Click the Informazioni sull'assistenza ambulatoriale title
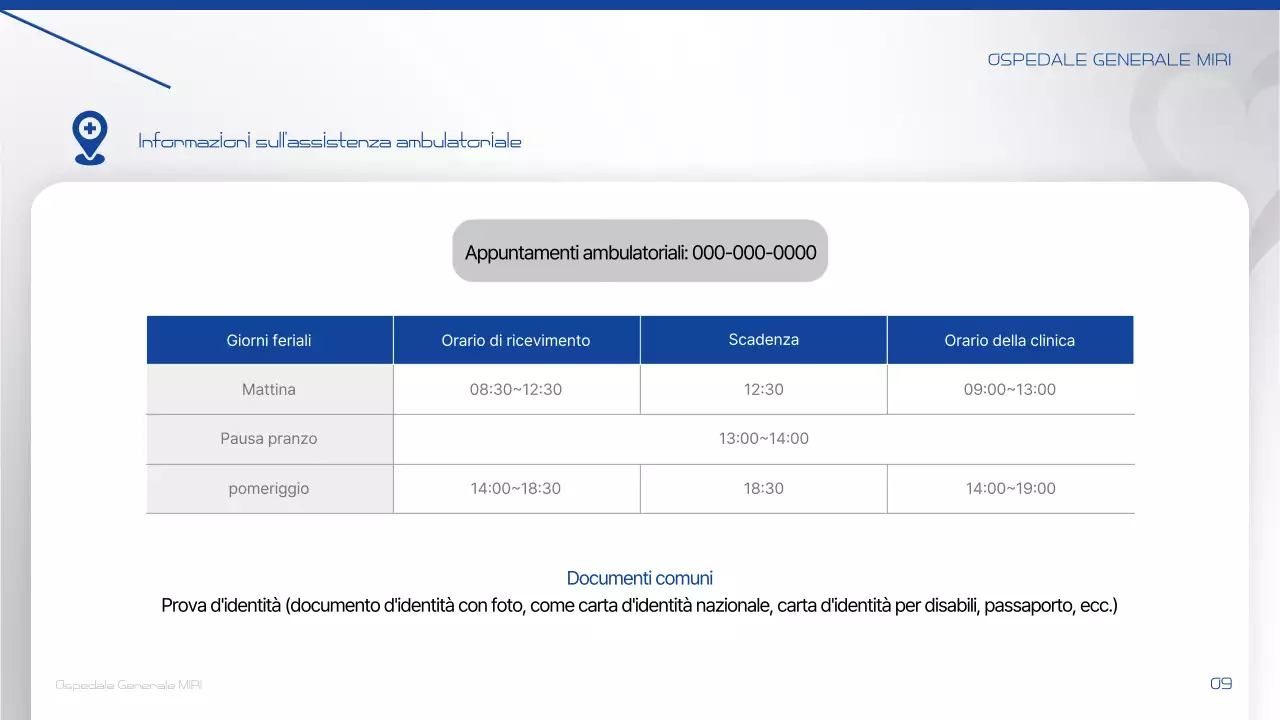 [x=330, y=141]
